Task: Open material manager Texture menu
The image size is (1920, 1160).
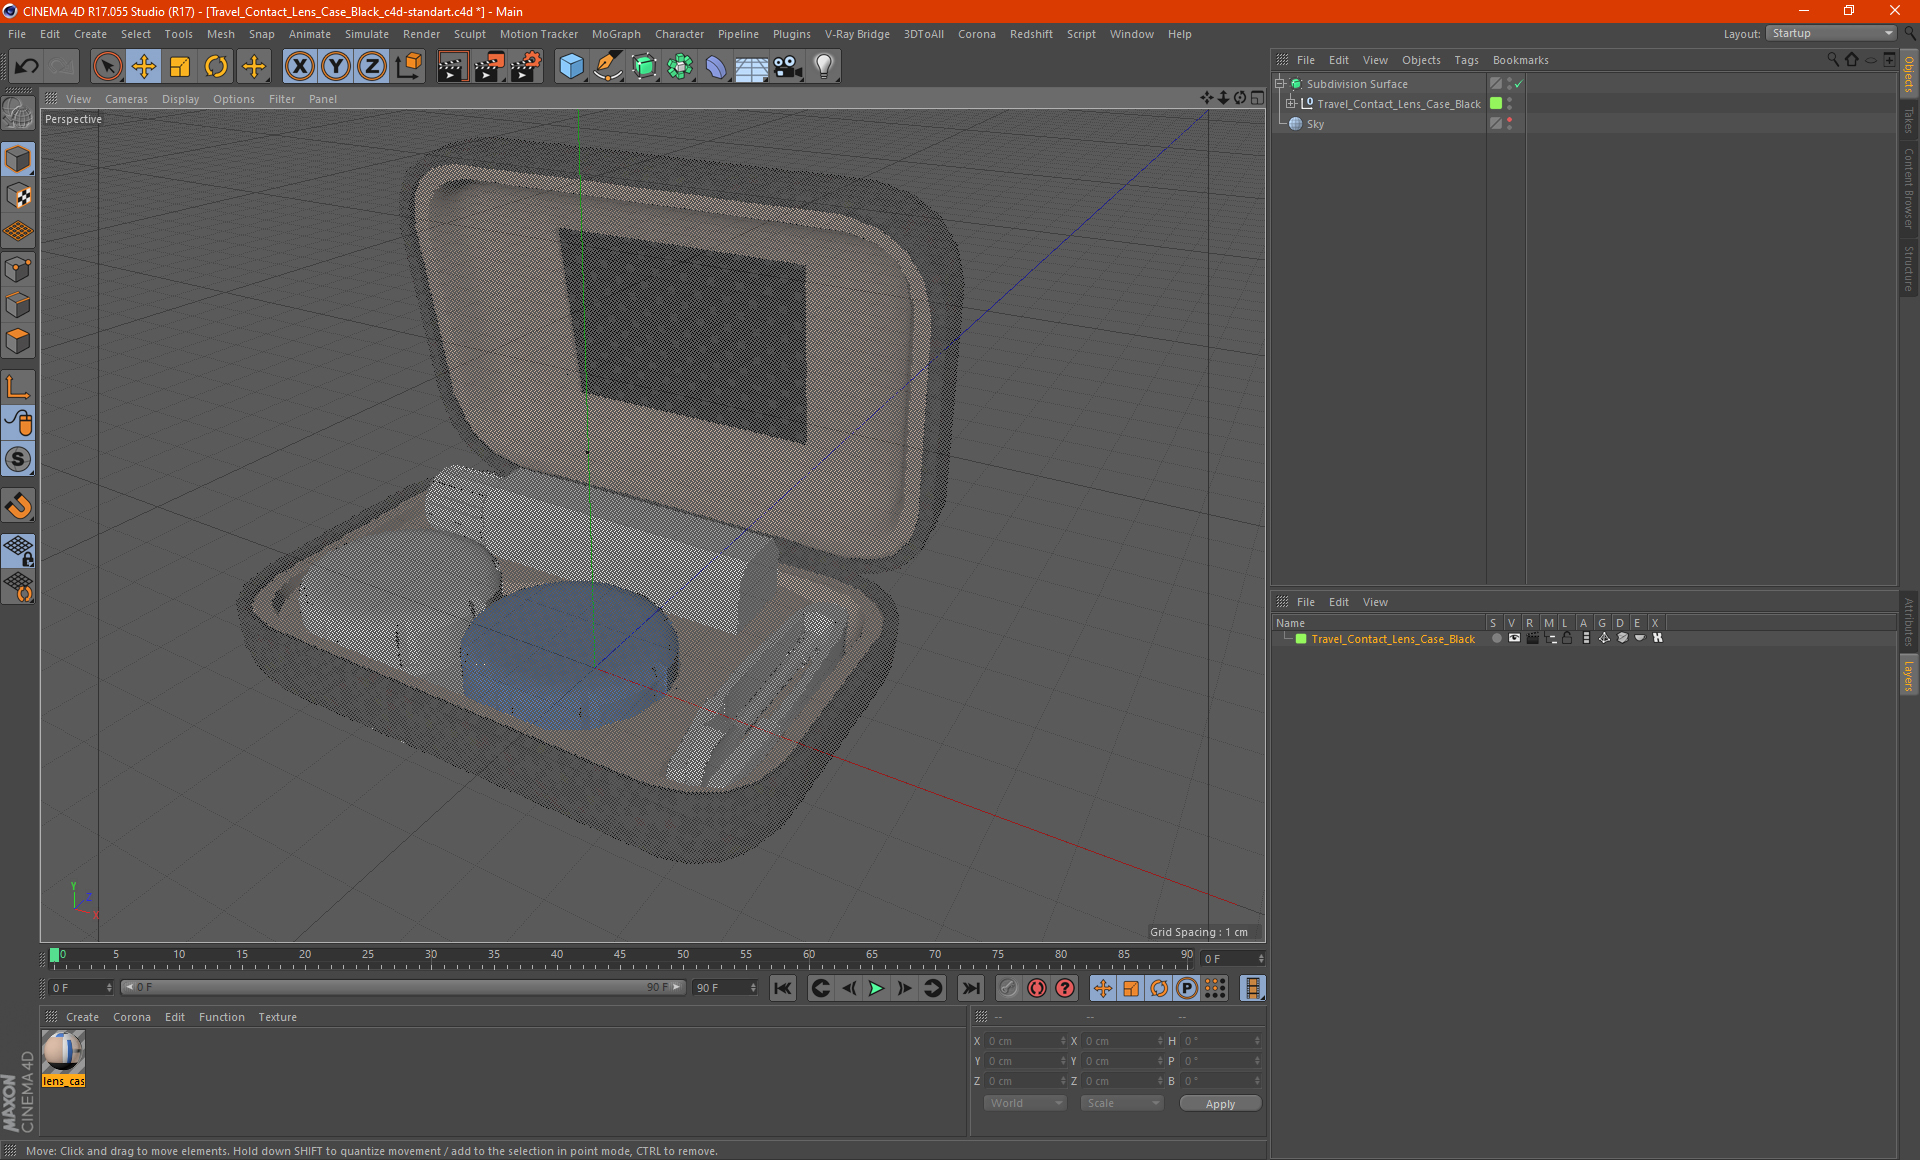Action: click(x=277, y=1017)
